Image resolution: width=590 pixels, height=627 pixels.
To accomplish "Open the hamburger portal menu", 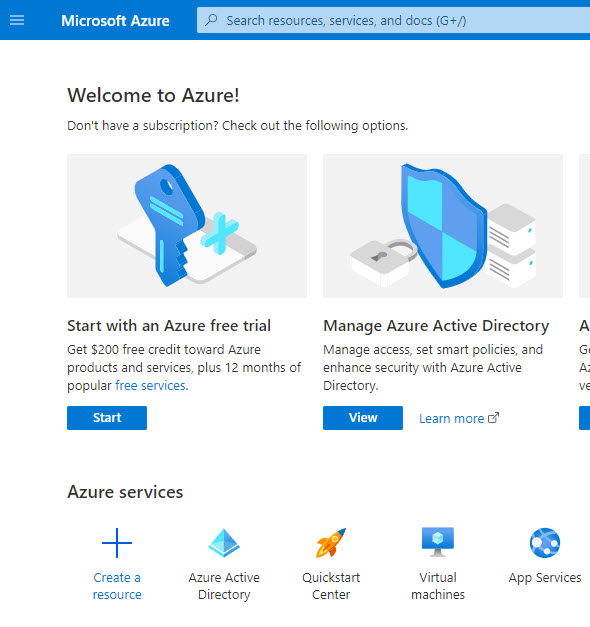I will (17, 20).
